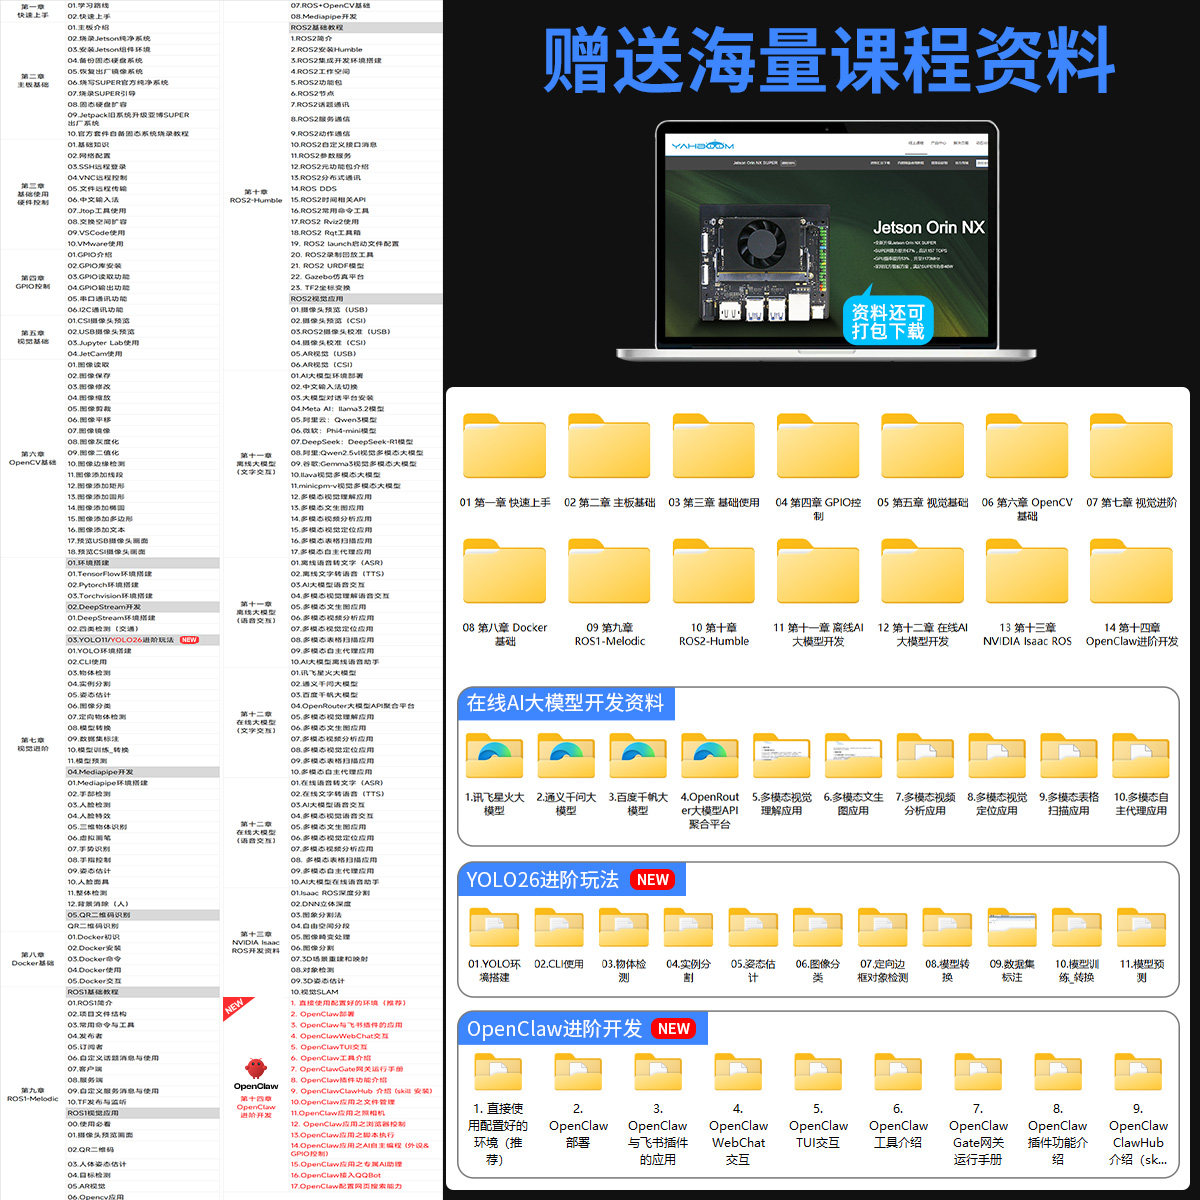This screenshot has height=1200, width=1200.
Task: Open the 09.数据集标注 folder icon
Action: click(x=1012, y=929)
